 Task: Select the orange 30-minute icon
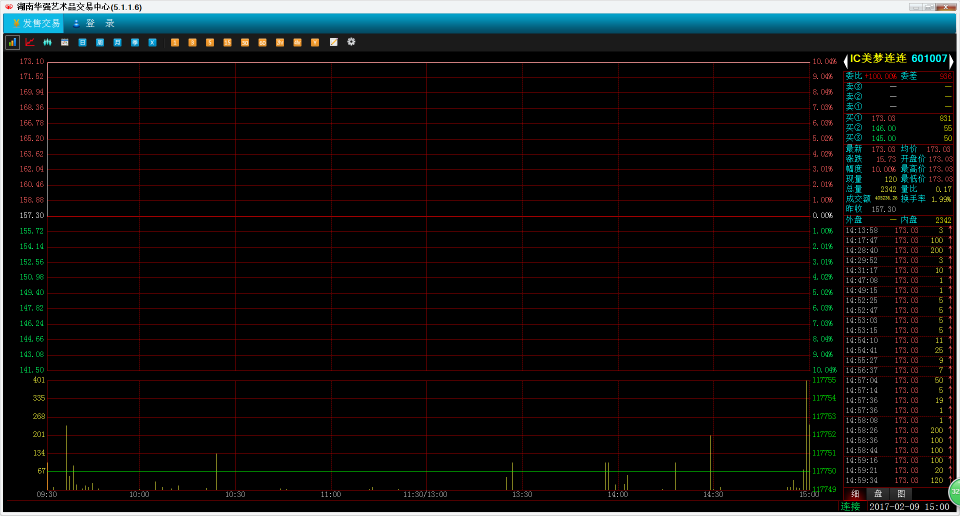point(245,42)
